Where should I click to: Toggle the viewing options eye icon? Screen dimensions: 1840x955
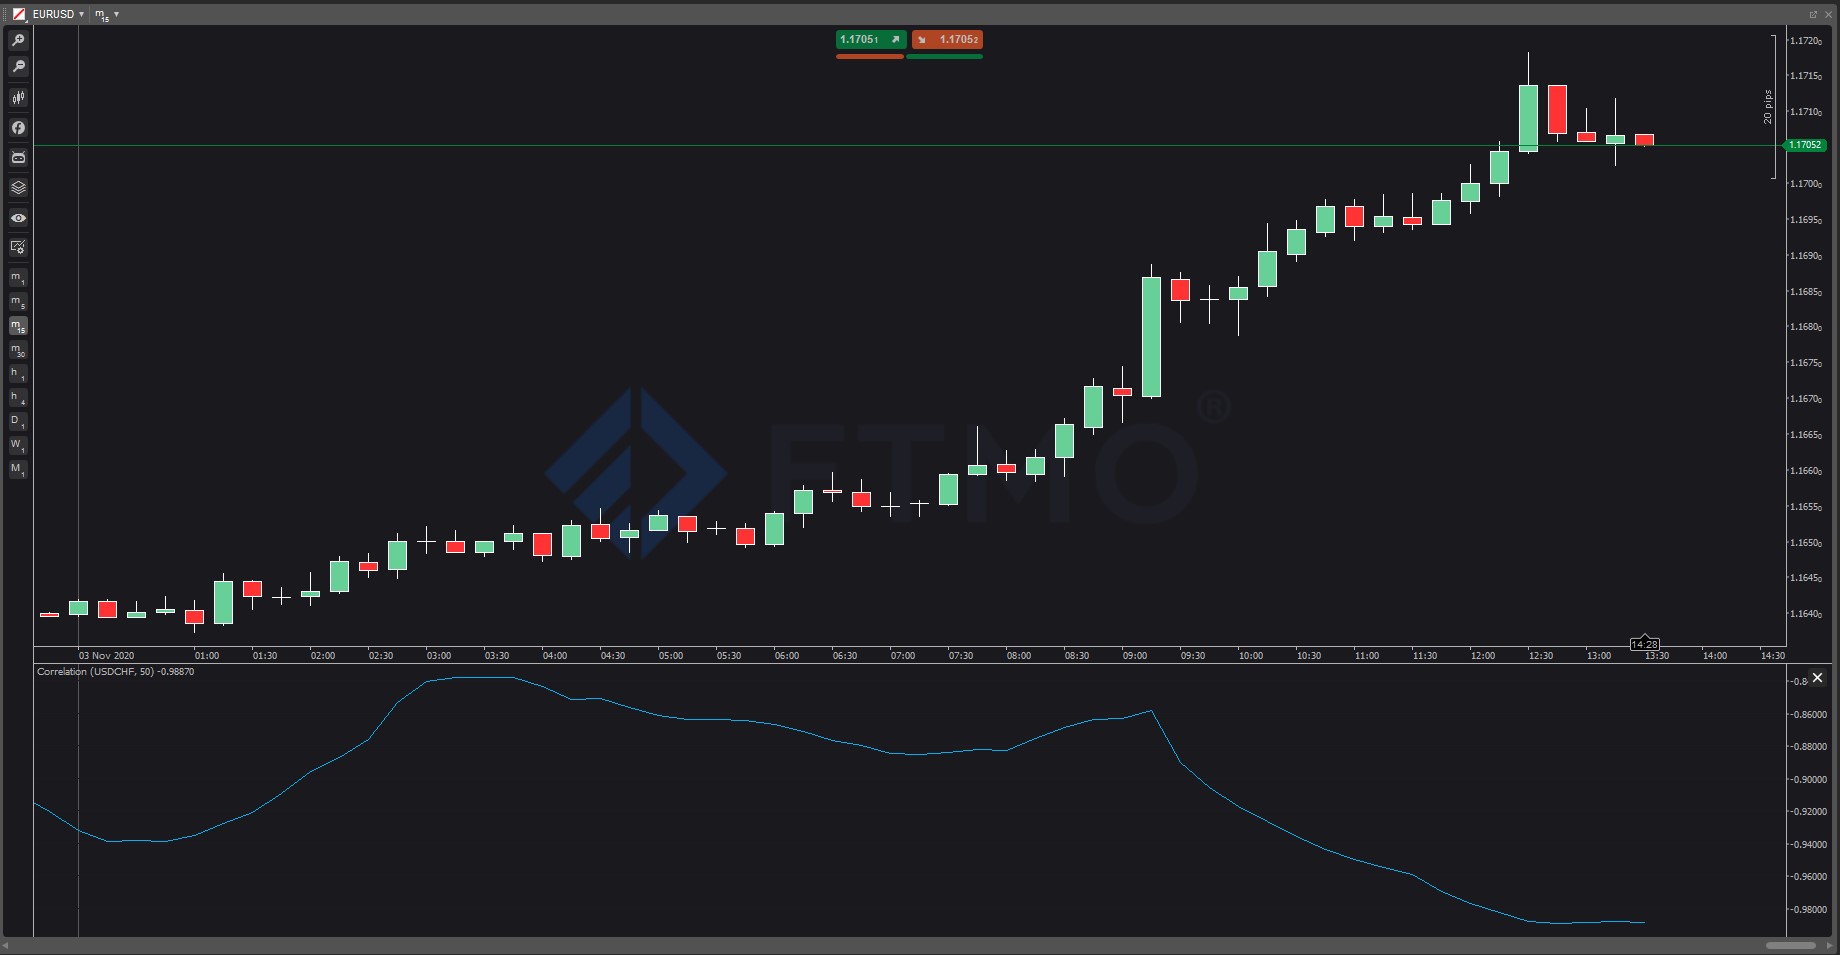click(x=18, y=217)
